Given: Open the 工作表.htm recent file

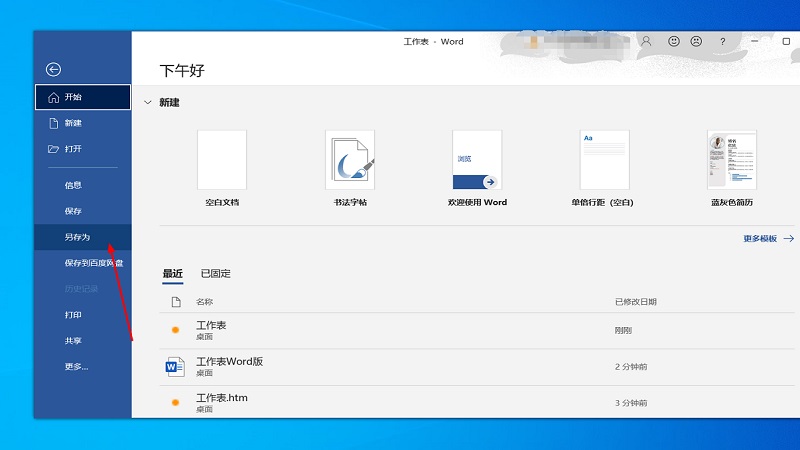Looking at the screenshot, I should point(222,398).
